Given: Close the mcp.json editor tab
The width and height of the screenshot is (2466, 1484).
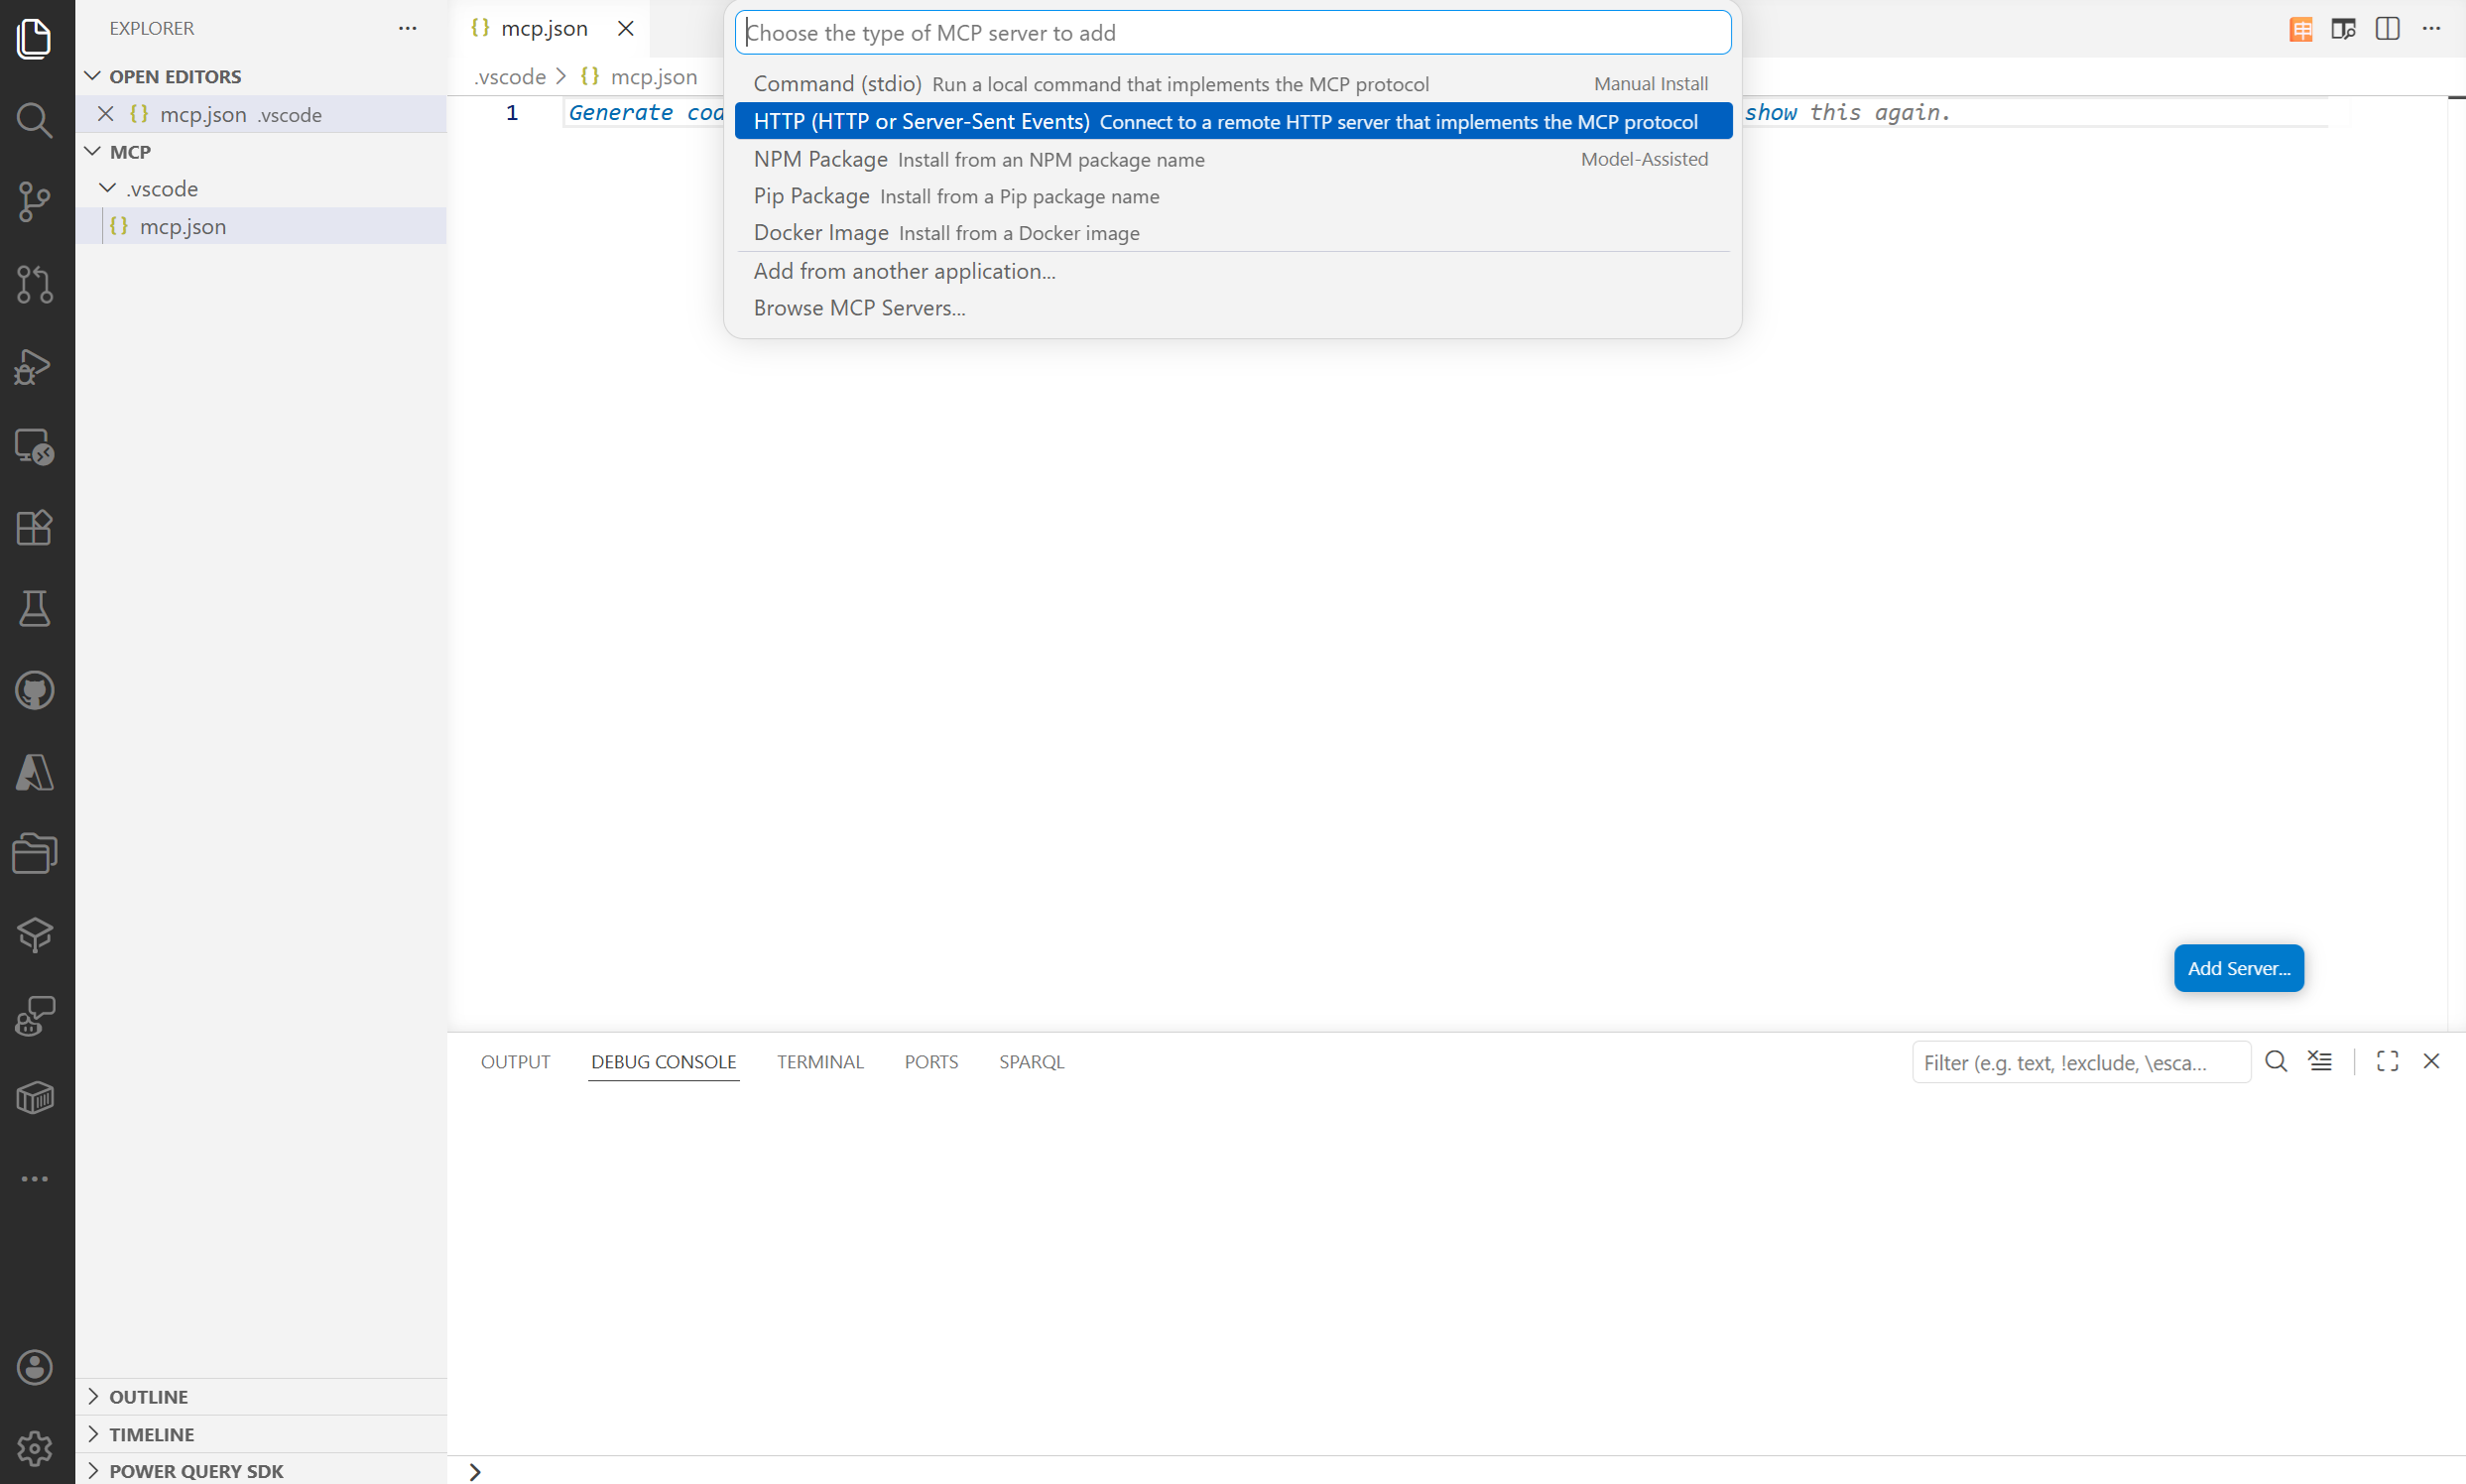Looking at the screenshot, I should pyautogui.click(x=626, y=28).
